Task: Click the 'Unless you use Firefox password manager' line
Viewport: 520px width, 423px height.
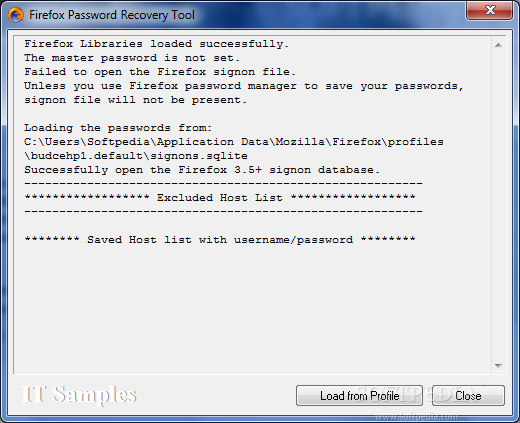Action: (x=244, y=86)
